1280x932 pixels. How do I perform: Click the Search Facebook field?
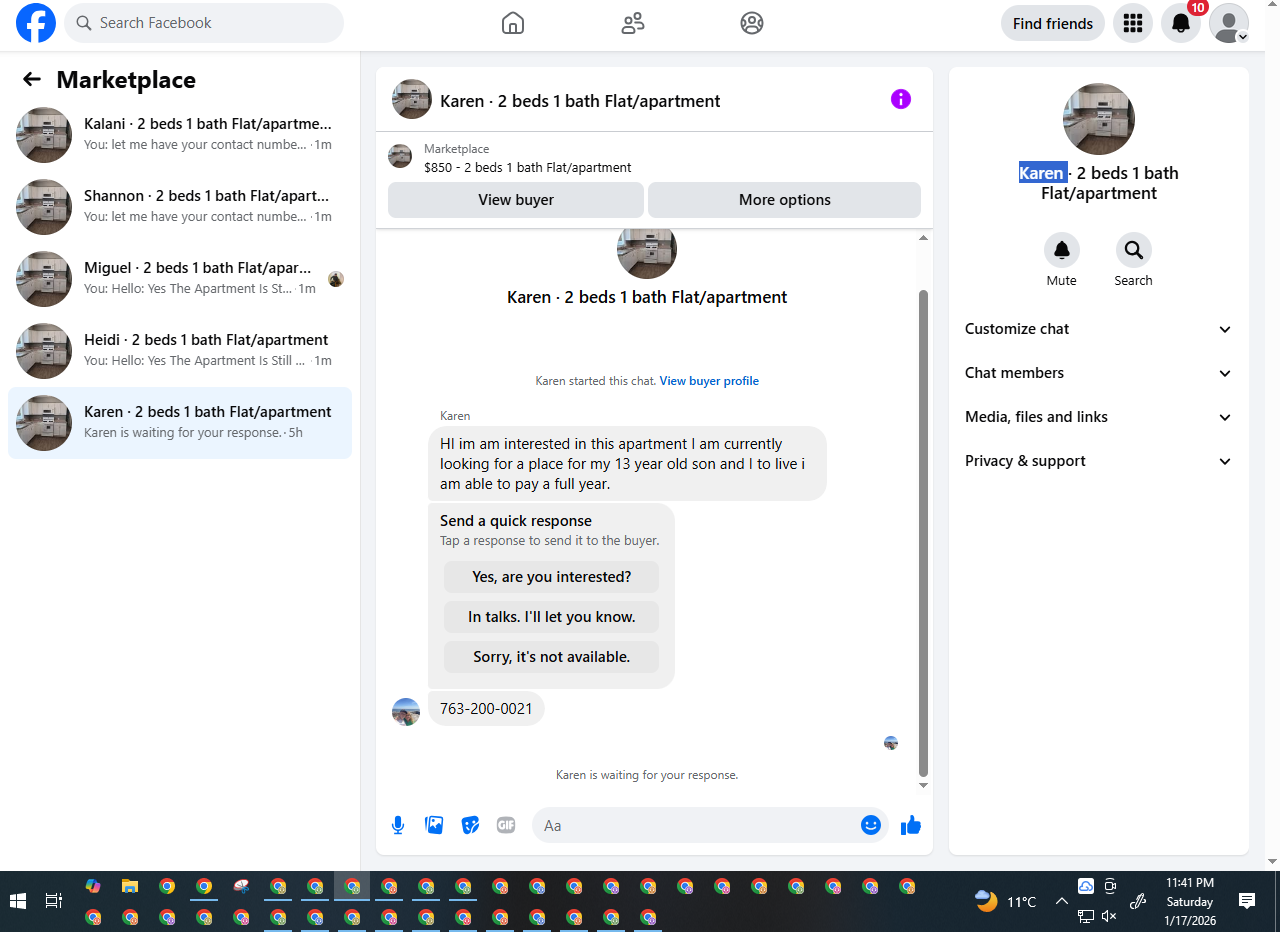click(204, 23)
